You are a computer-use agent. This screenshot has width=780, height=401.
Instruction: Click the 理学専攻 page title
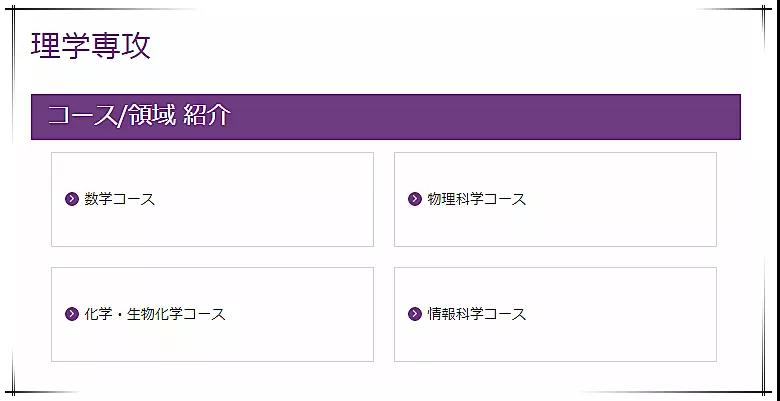tap(91, 46)
